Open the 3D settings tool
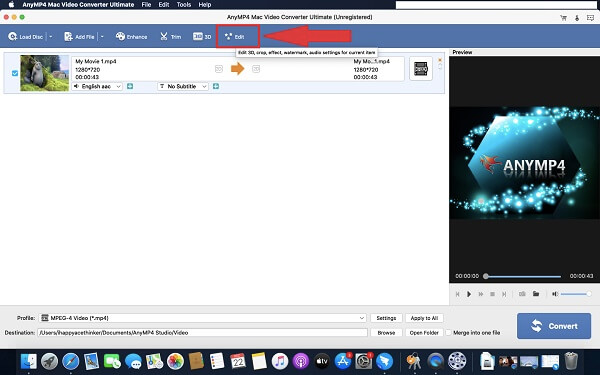 202,37
